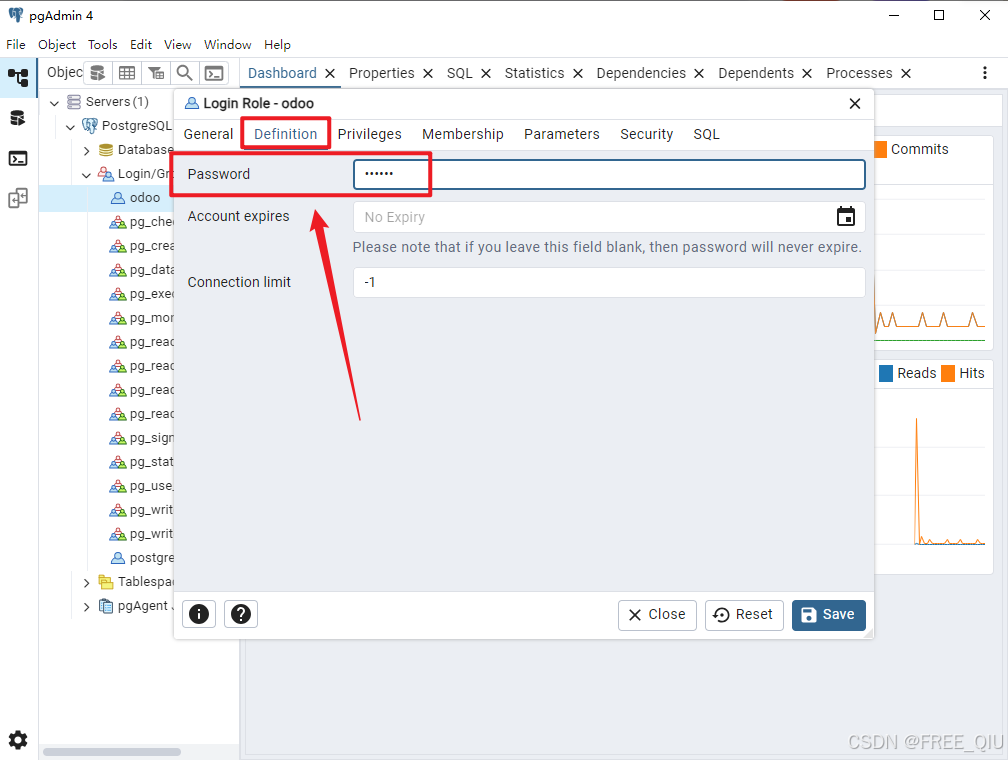Switch to the Security tab
Image resolution: width=1008 pixels, height=760 pixels.
click(x=647, y=134)
